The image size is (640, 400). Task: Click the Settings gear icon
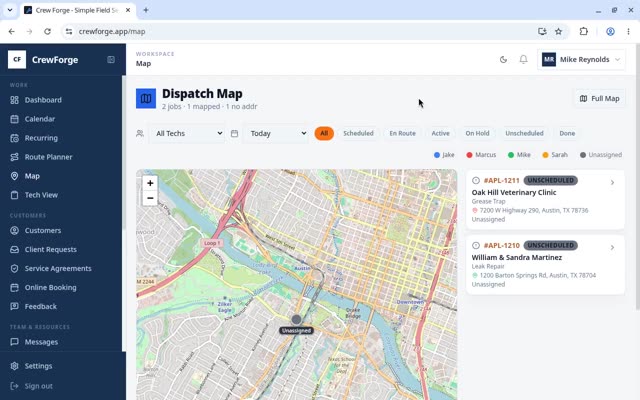[14, 366]
